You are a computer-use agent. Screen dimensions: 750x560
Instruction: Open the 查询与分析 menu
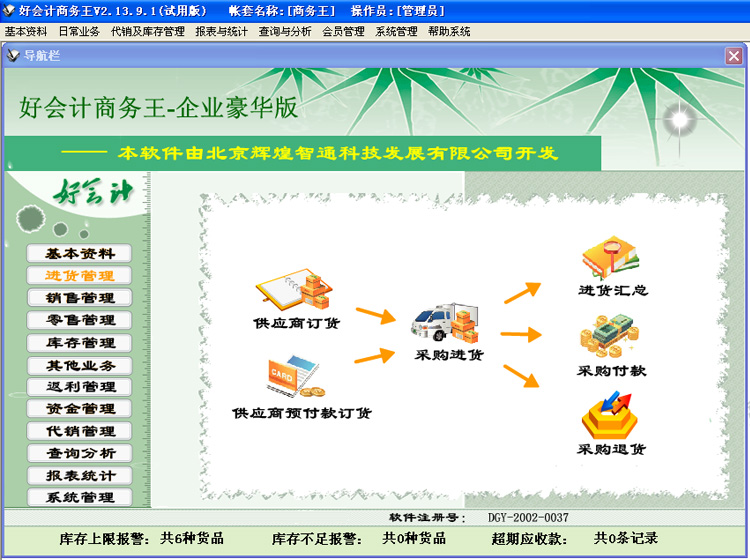pos(285,32)
